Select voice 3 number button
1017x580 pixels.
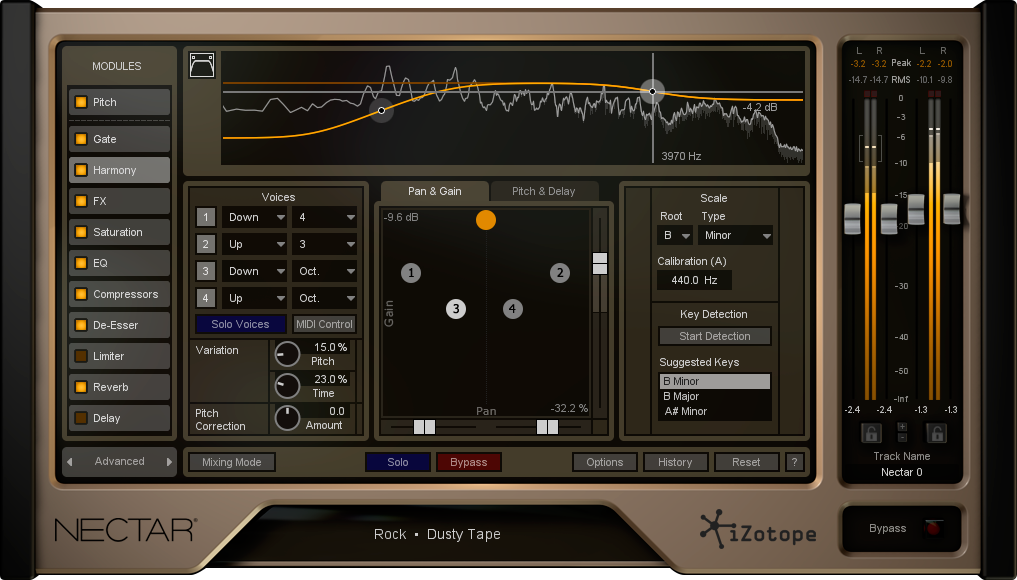coord(206,271)
